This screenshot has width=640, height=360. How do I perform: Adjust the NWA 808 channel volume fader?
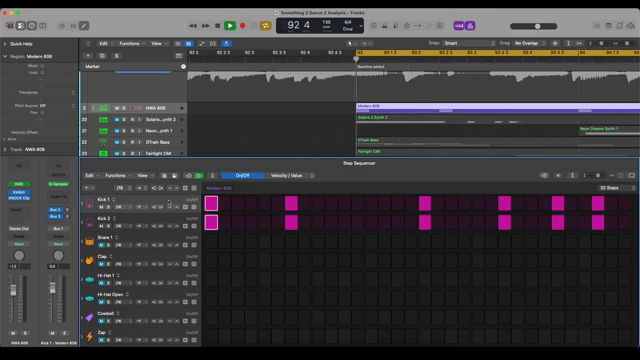click(x=13, y=290)
